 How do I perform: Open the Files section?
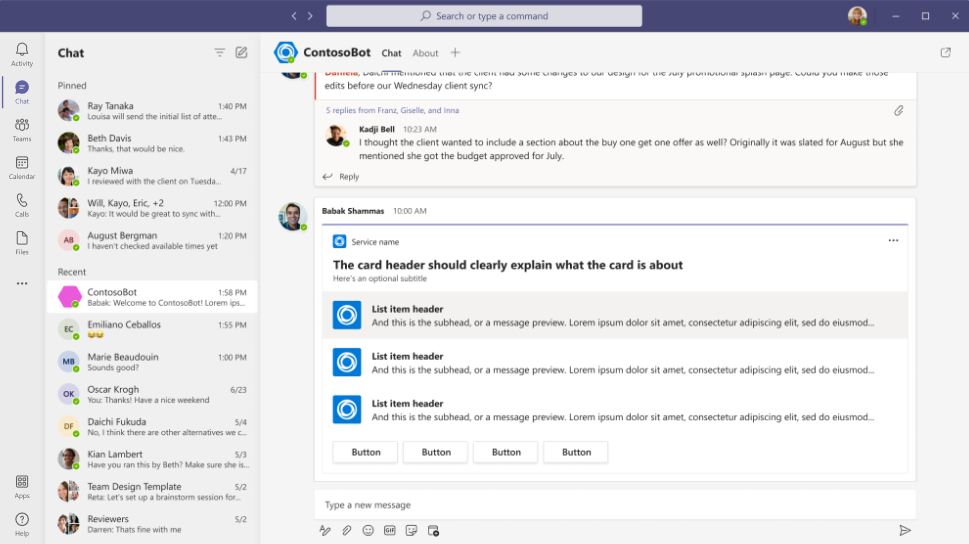[22, 243]
